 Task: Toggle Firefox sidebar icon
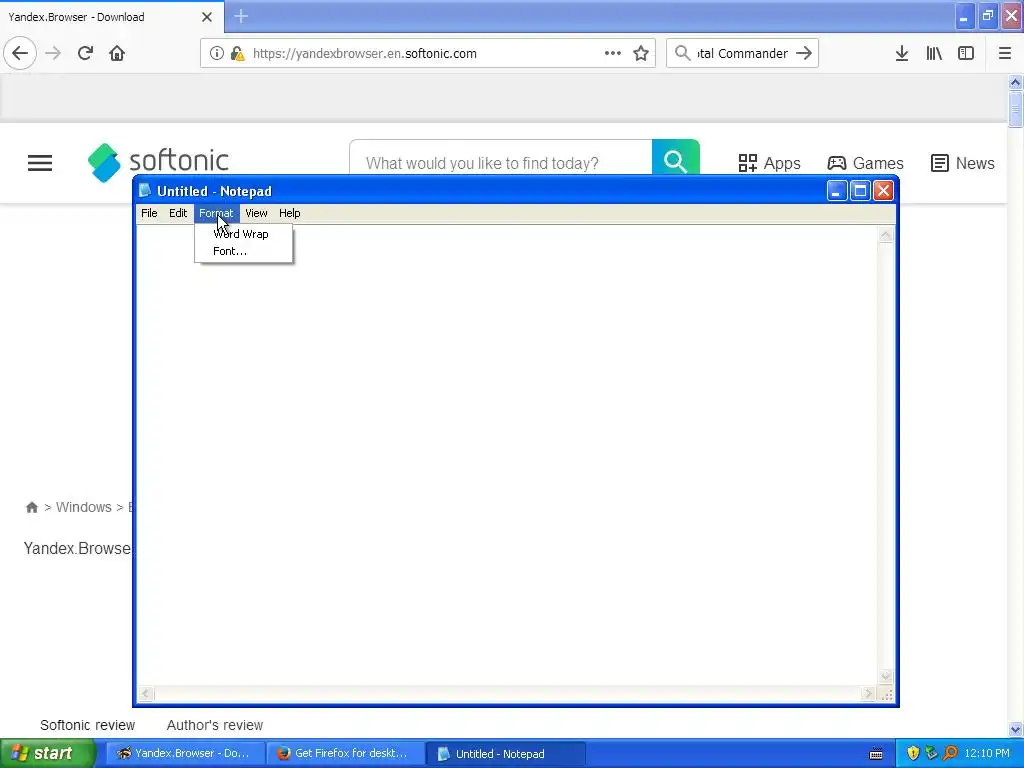966,54
